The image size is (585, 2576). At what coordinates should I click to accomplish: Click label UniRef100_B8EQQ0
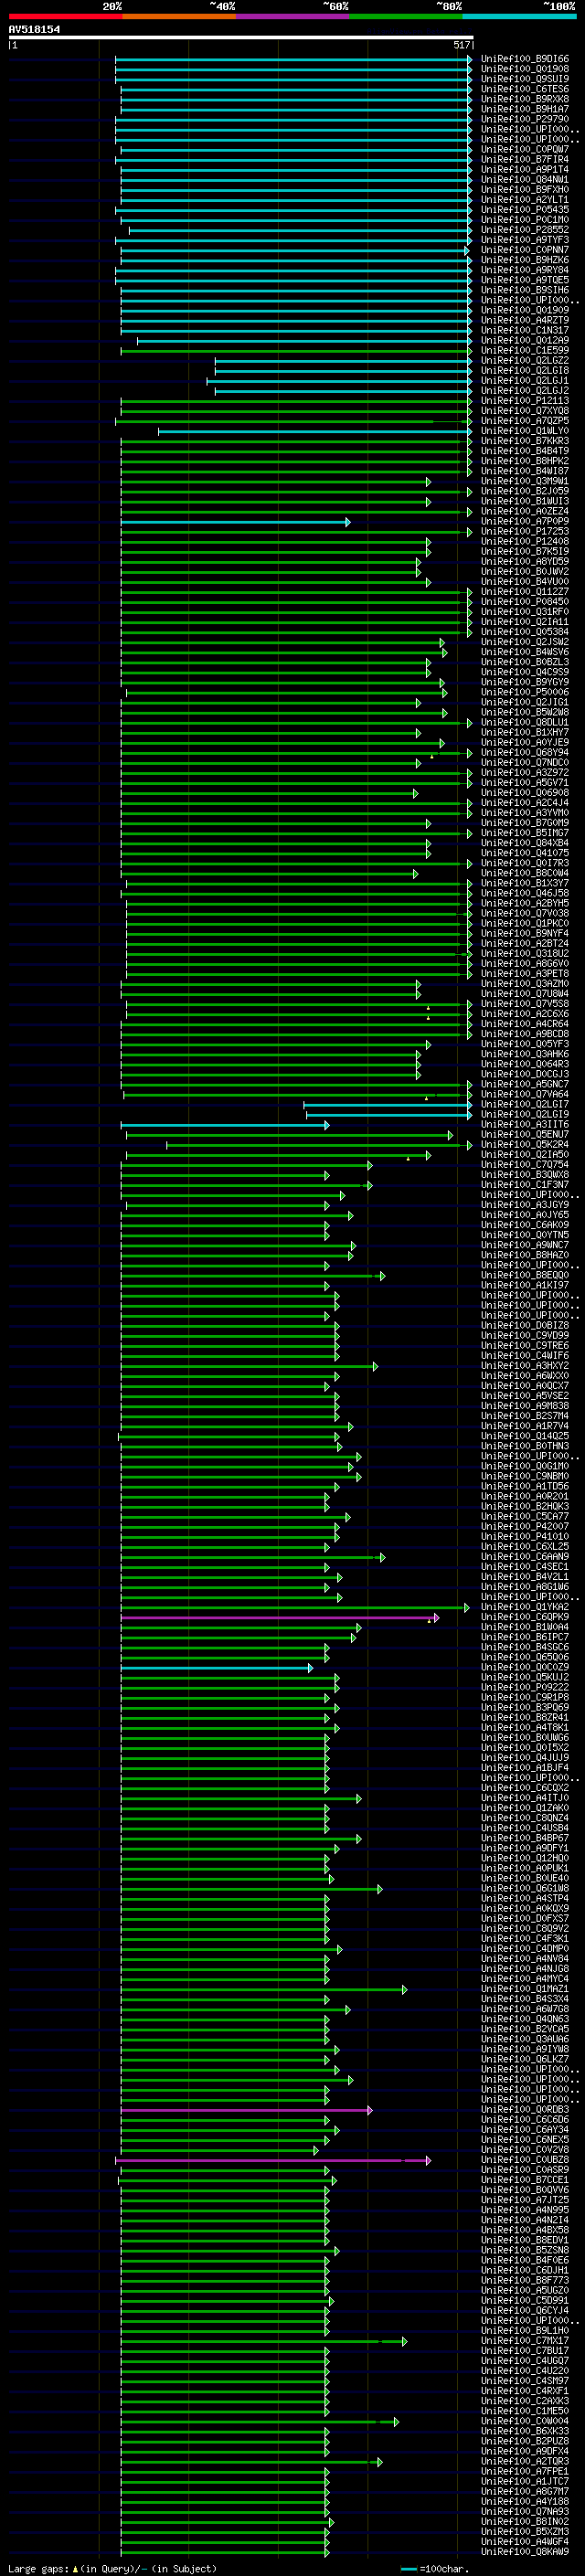(x=525, y=1276)
